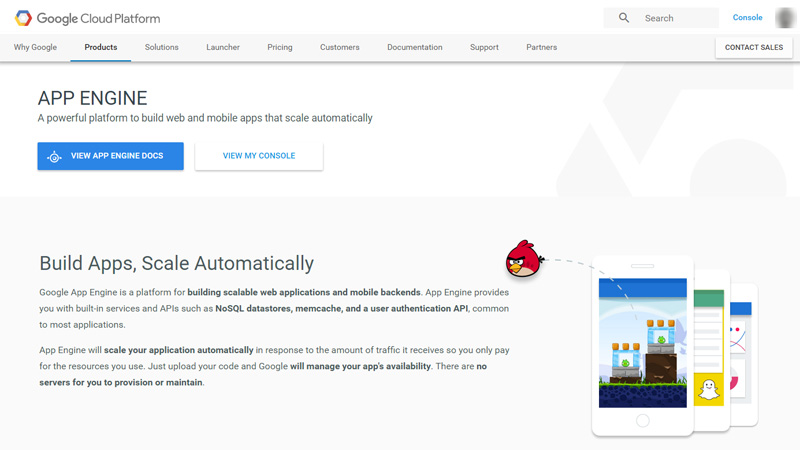Open the Customers nav item
Screen dimensions: 800x450
[x=340, y=47]
